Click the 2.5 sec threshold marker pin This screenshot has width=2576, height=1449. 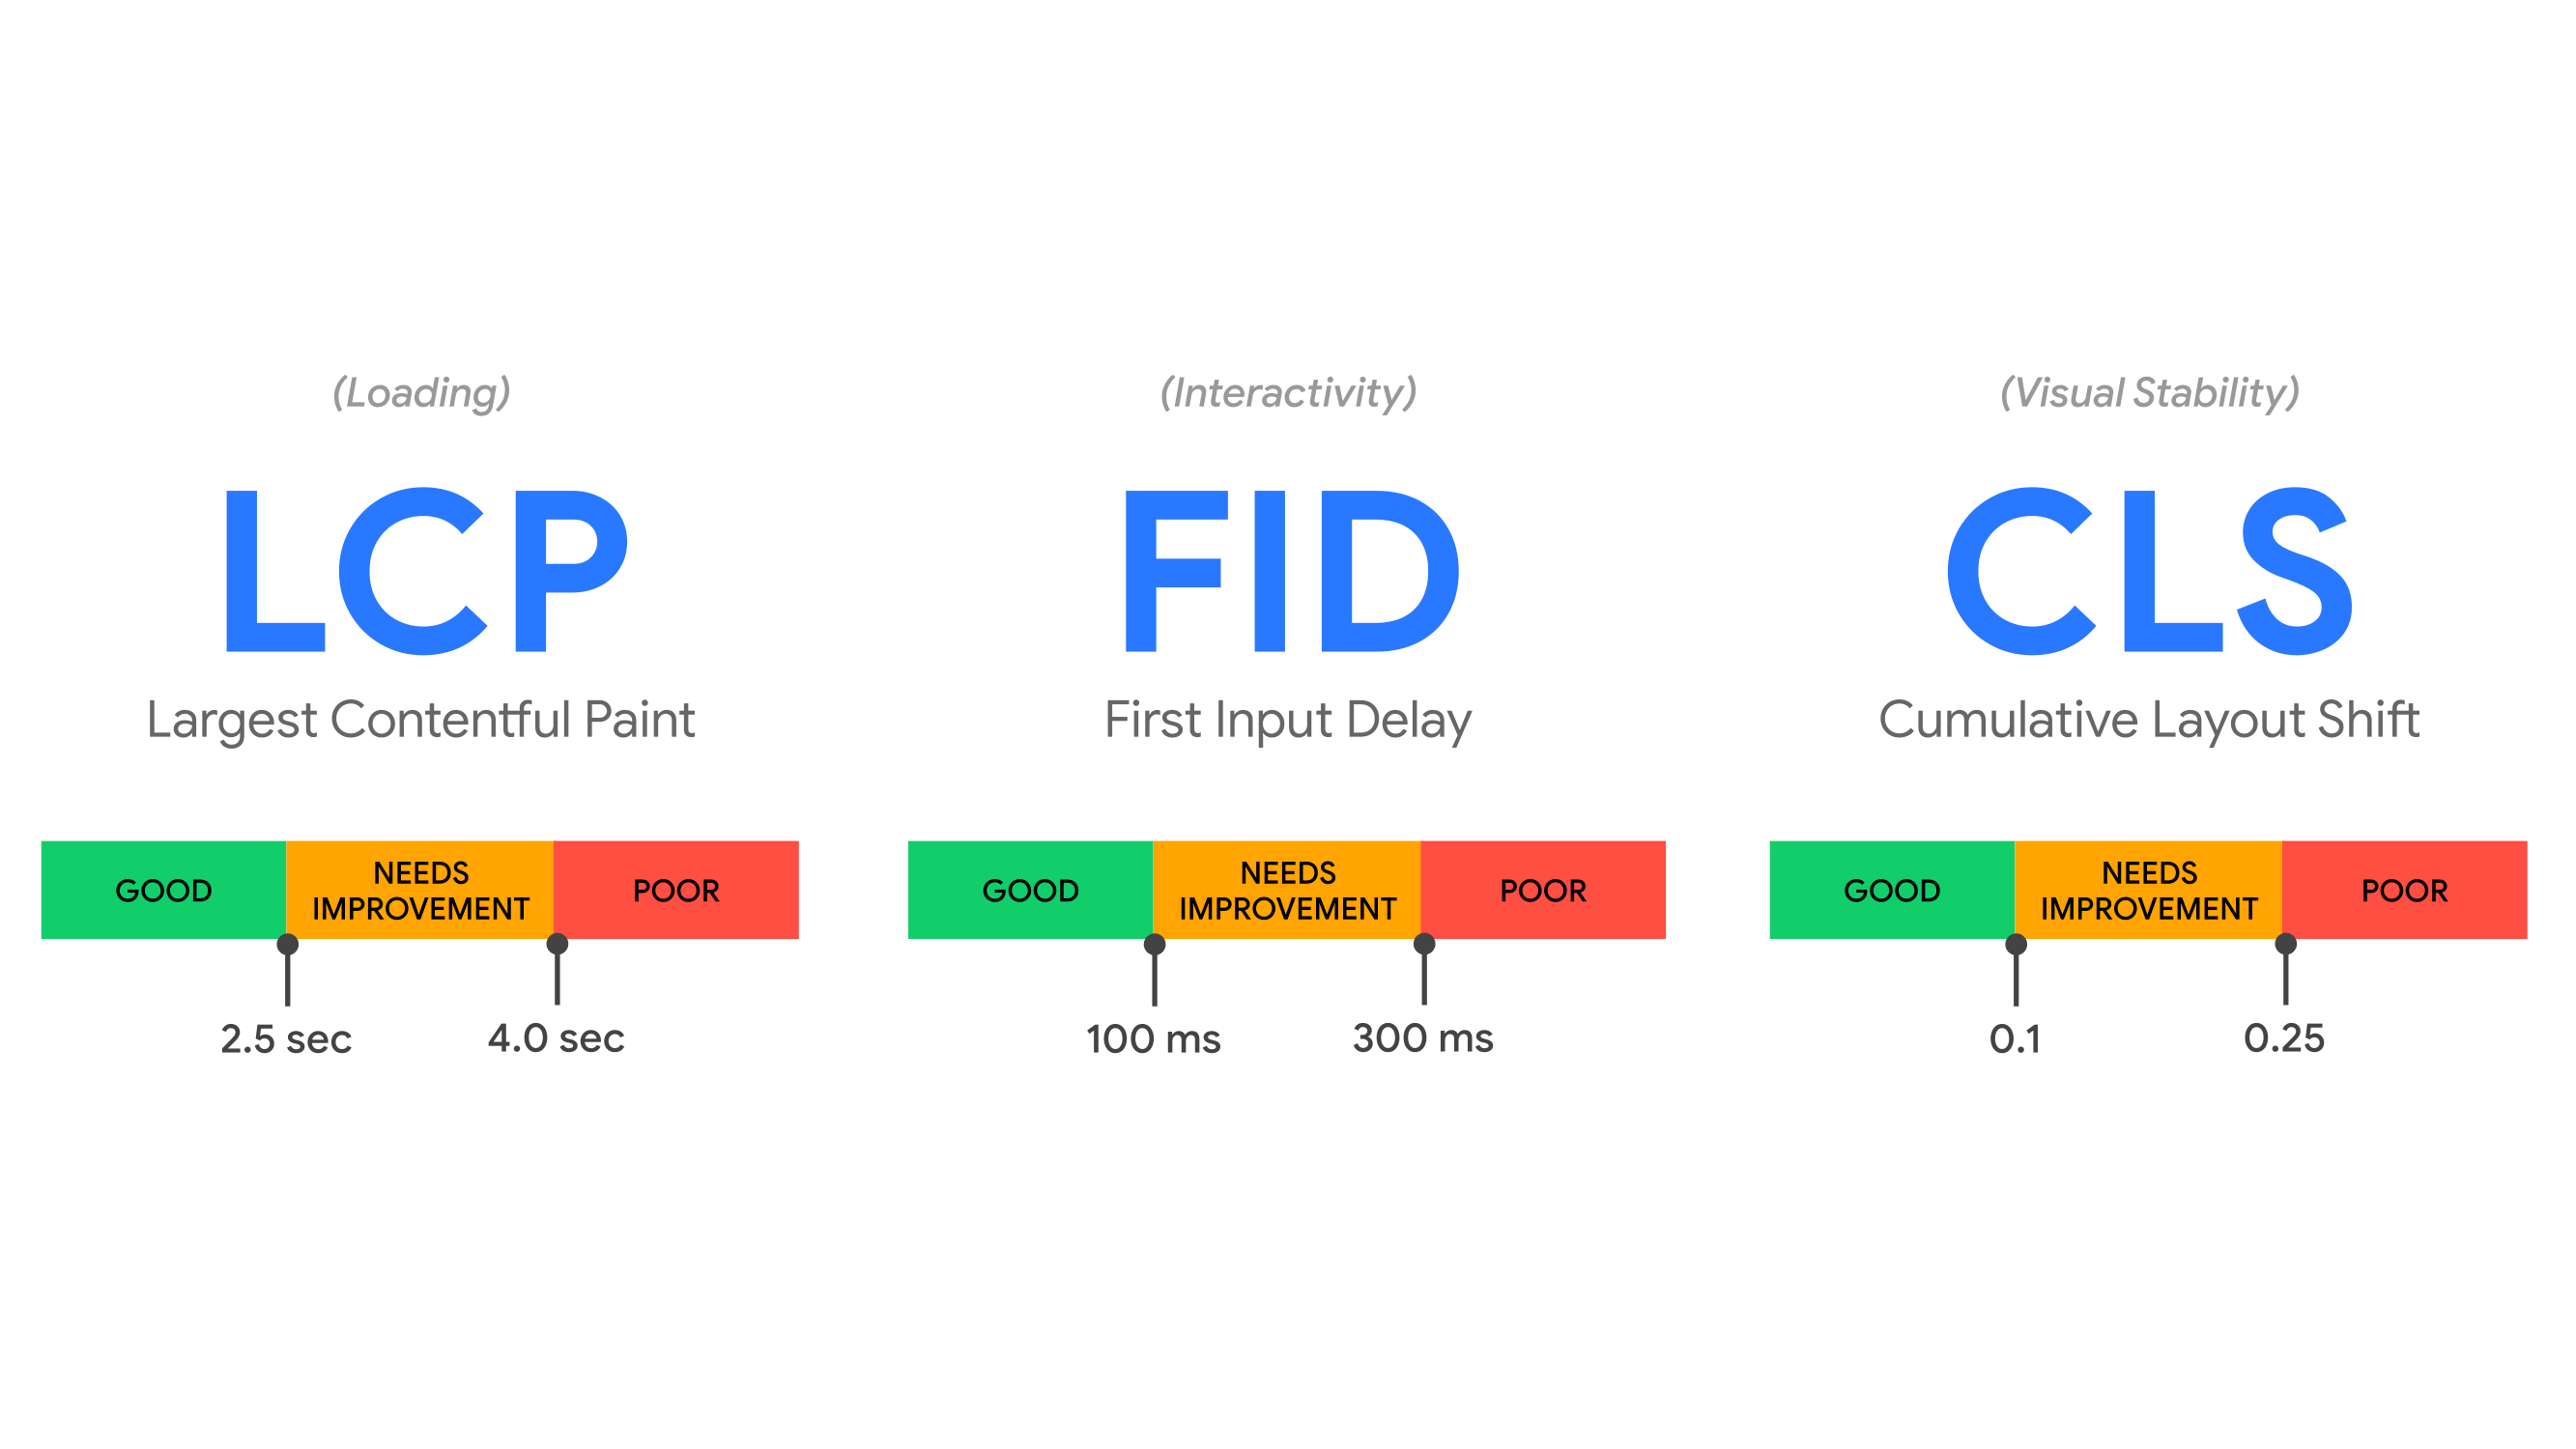[x=288, y=945]
